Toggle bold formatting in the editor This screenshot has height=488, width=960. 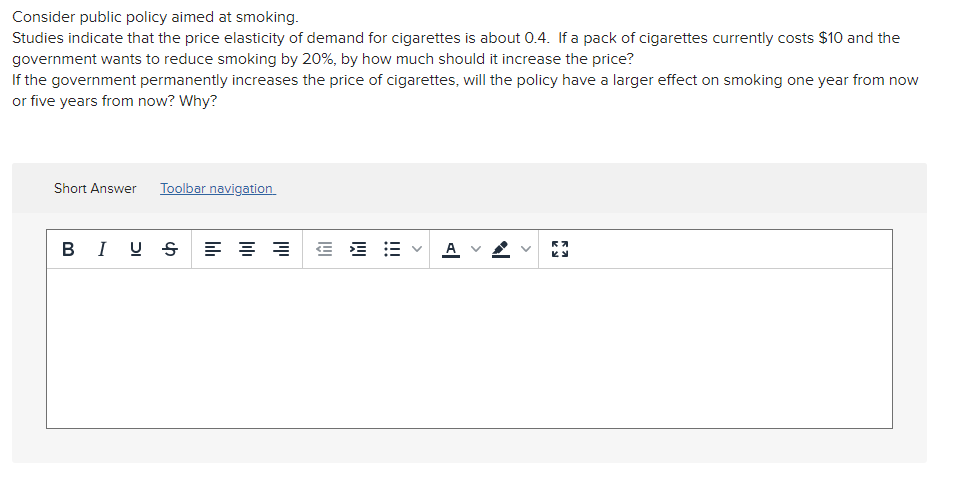[x=68, y=249]
